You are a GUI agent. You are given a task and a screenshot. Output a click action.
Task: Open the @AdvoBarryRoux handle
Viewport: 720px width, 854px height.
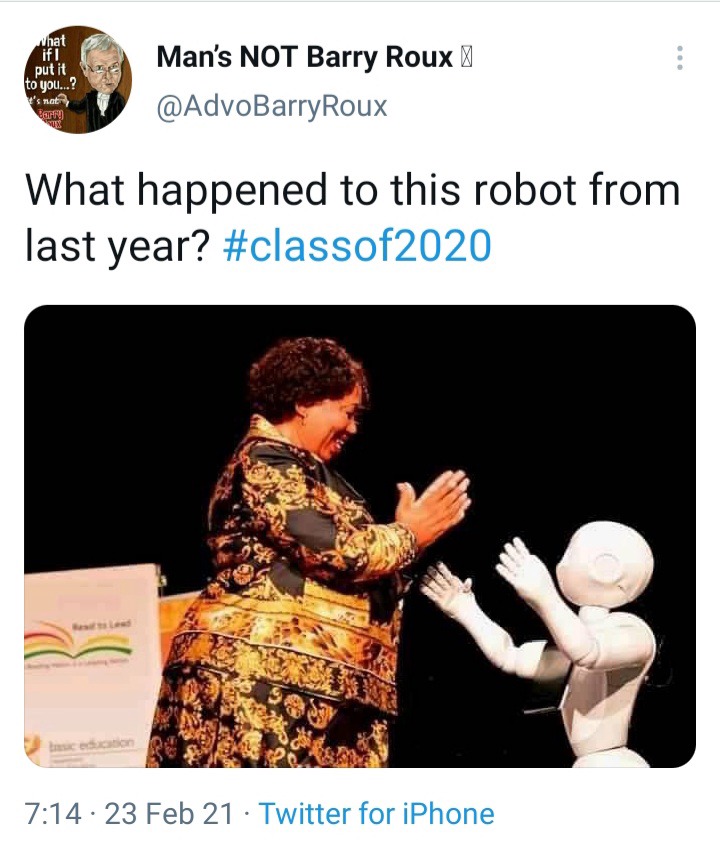[x=272, y=106]
